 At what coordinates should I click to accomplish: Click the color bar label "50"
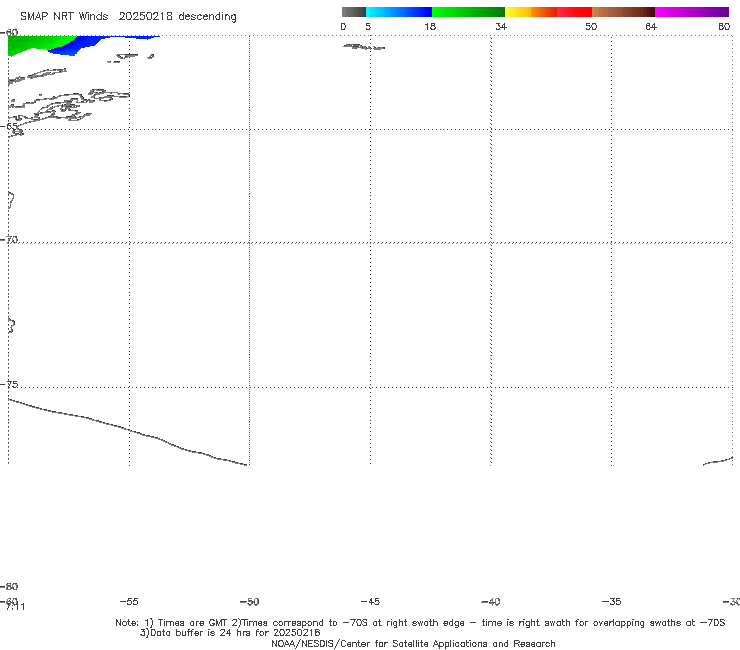point(591,26)
